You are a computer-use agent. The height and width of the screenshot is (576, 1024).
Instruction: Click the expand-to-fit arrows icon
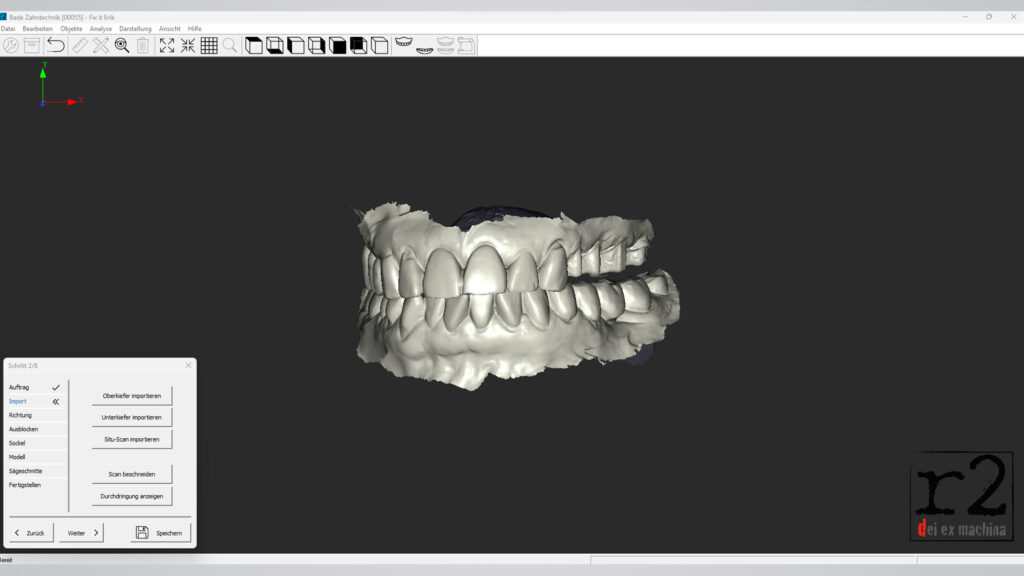pos(167,45)
